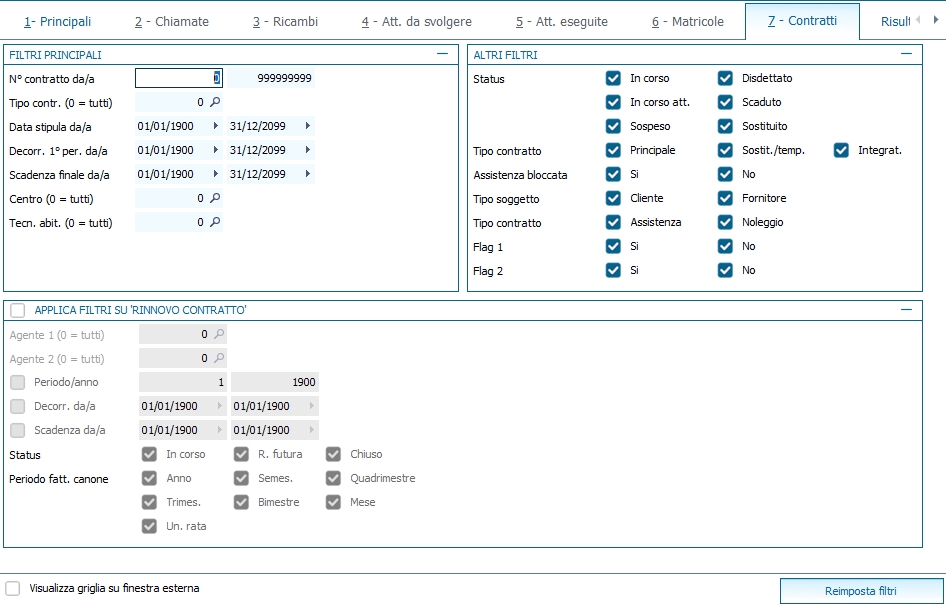Focus the N° contratto from field
This screenshot has height=604, width=946.
(179, 78)
